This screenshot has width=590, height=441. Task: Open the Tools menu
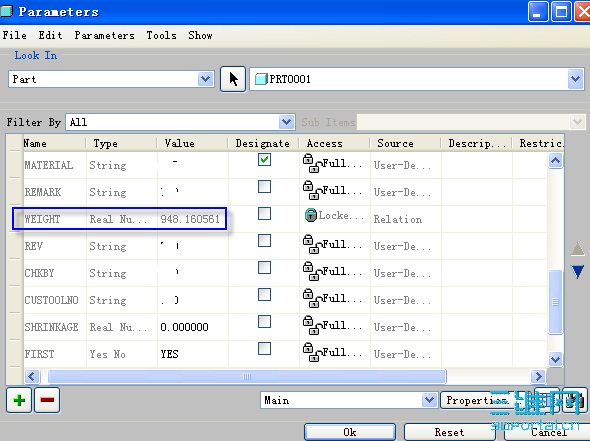coord(161,35)
